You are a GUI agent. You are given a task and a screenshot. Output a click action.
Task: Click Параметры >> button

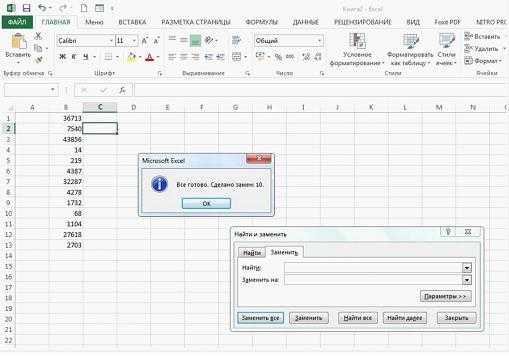[445, 296]
